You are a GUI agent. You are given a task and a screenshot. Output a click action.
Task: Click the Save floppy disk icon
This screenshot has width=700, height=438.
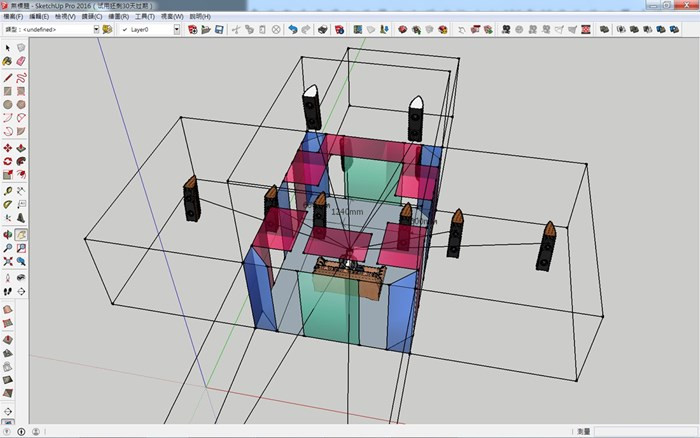[218, 30]
